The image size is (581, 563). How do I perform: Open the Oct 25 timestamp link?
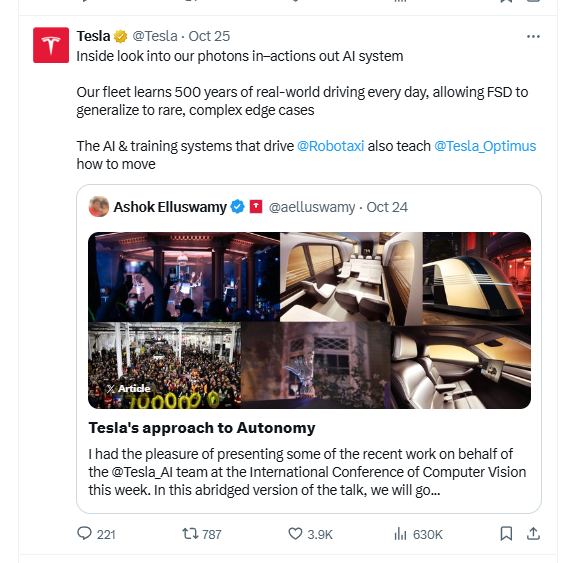(209, 36)
